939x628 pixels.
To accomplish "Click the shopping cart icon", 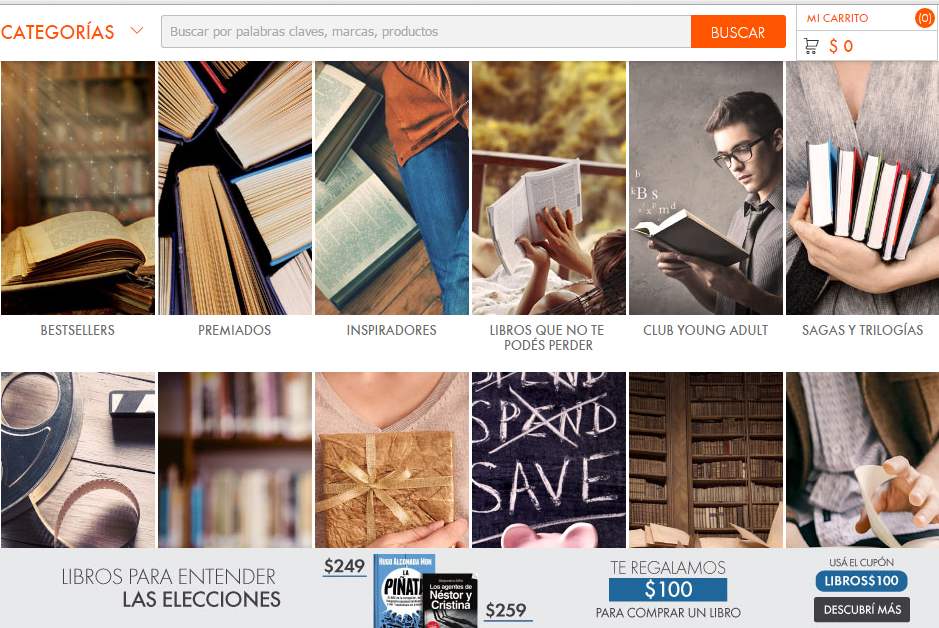I will [x=811, y=46].
